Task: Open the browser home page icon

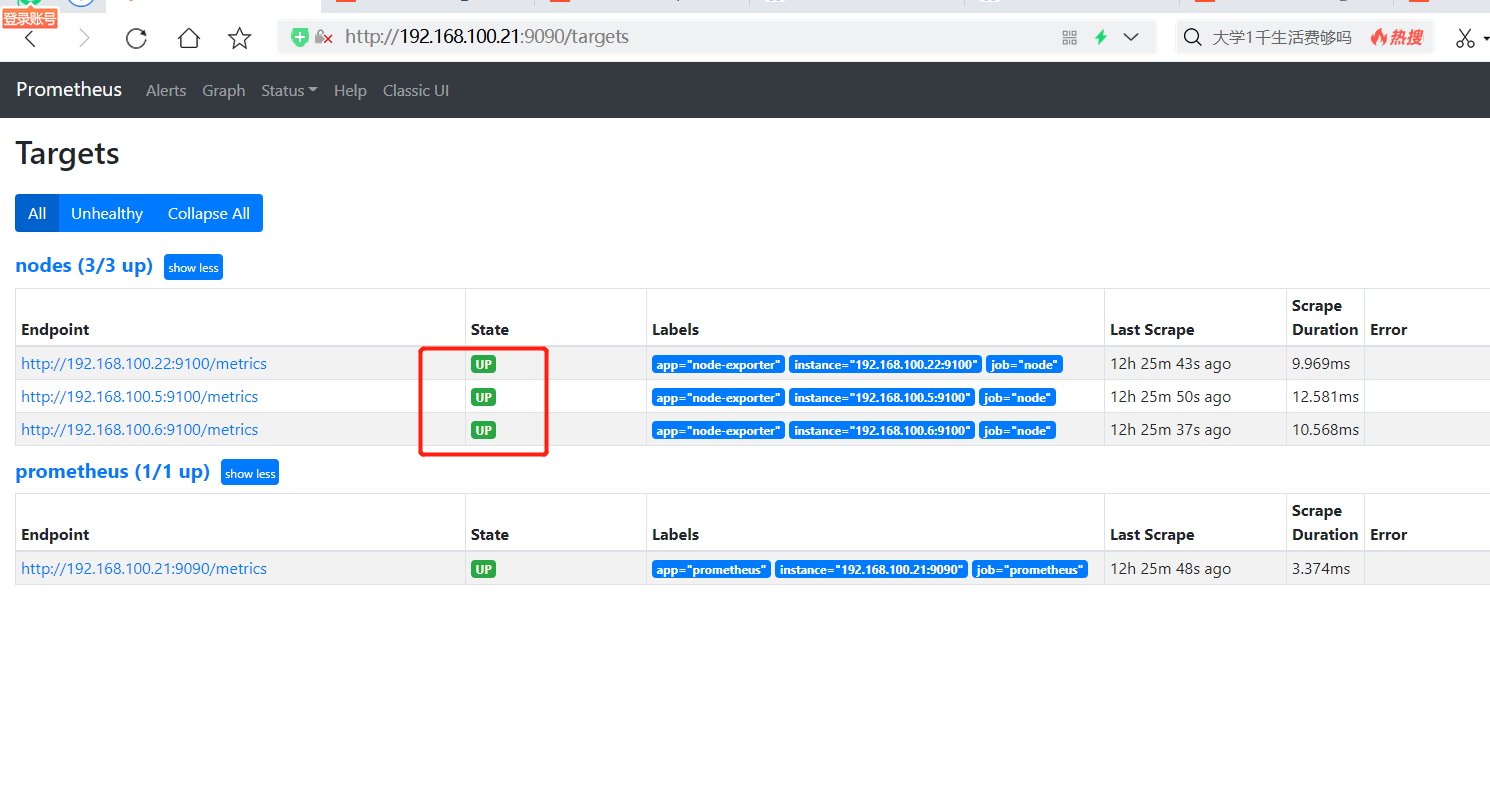Action: pos(188,38)
